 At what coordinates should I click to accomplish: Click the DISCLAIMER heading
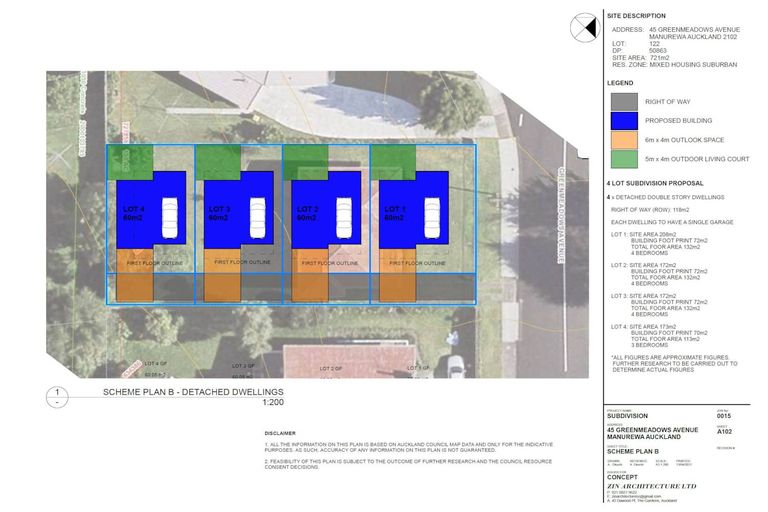pyautogui.click(x=283, y=434)
